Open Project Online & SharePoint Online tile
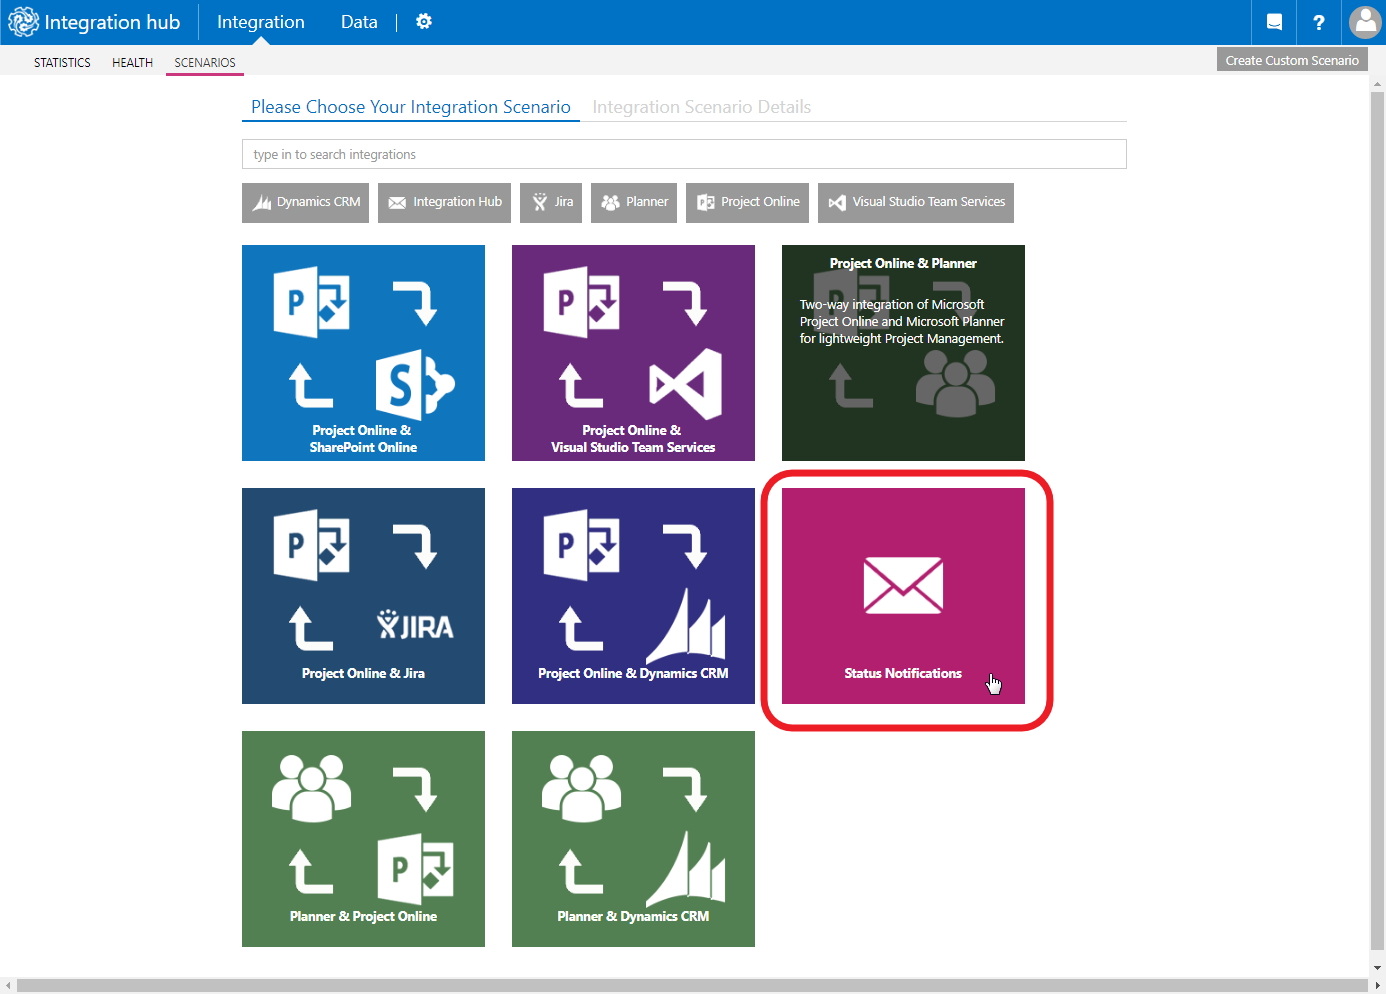This screenshot has height=994, width=1386. (x=363, y=353)
